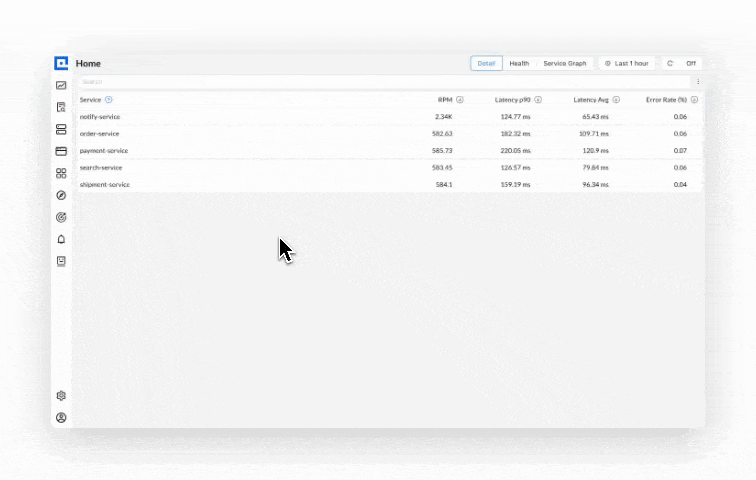Screen dimensions: 756x480
Task: Click the 65.43 ms average latency
Action: 595,117
